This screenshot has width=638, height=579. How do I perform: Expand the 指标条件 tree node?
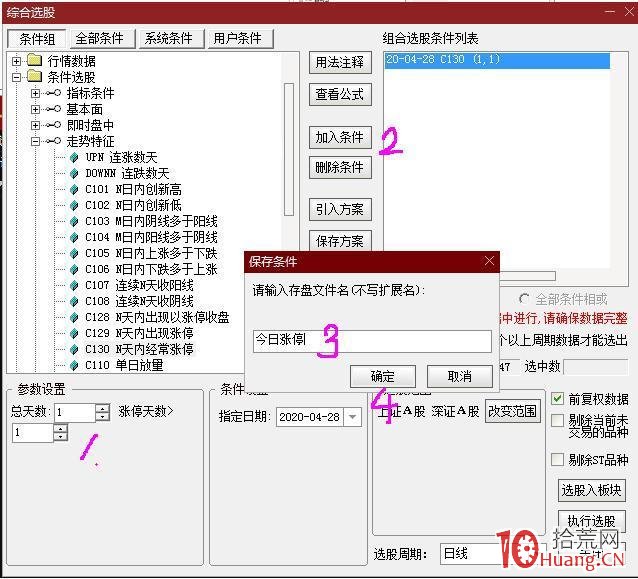35,93
